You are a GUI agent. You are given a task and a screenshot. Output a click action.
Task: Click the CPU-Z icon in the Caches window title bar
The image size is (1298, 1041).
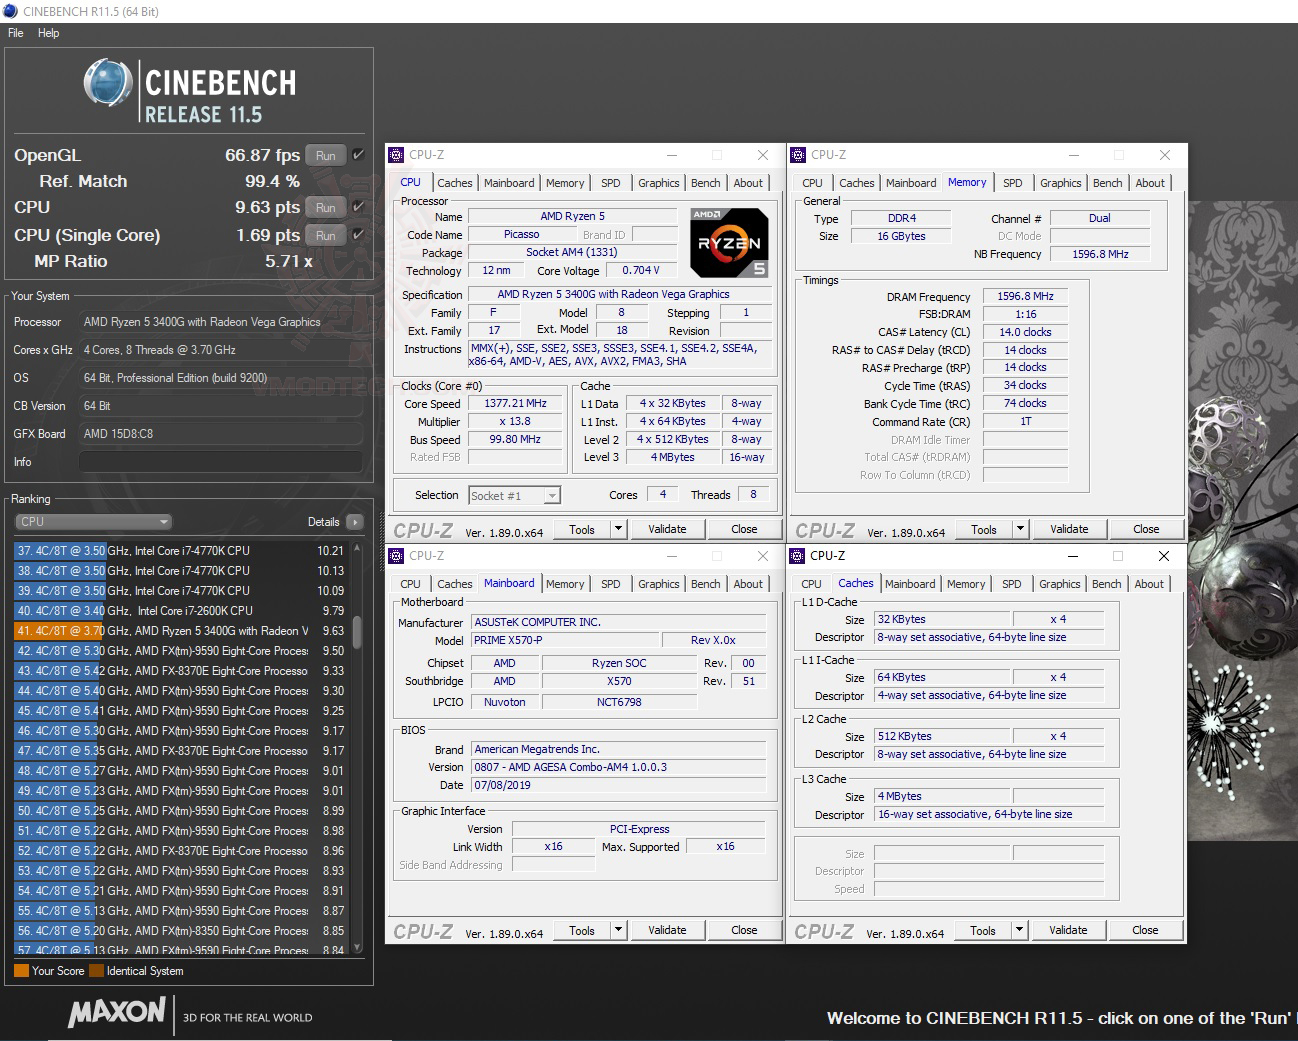798,556
